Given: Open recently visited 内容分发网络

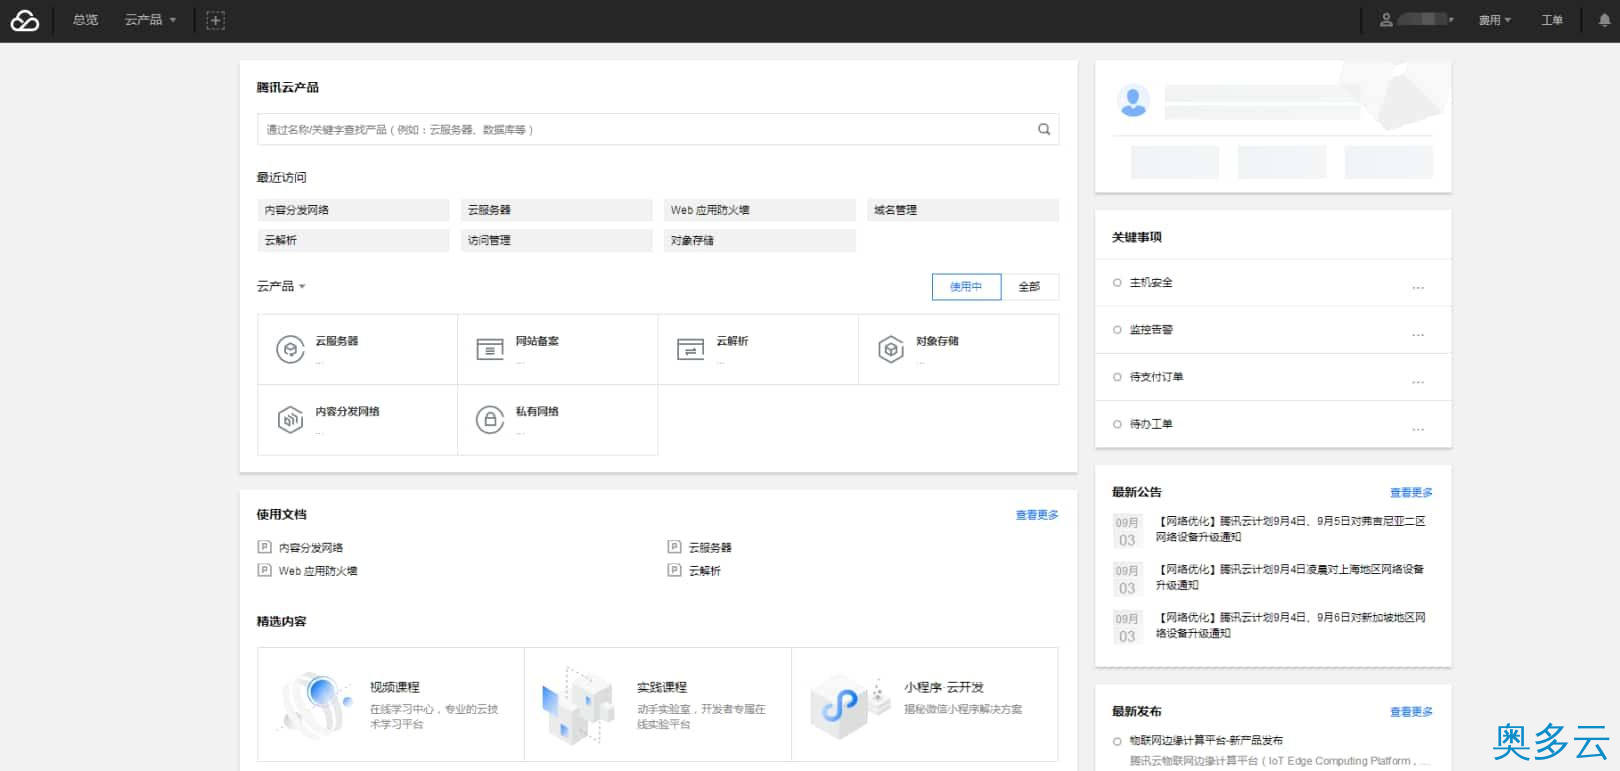Looking at the screenshot, I should pos(353,210).
